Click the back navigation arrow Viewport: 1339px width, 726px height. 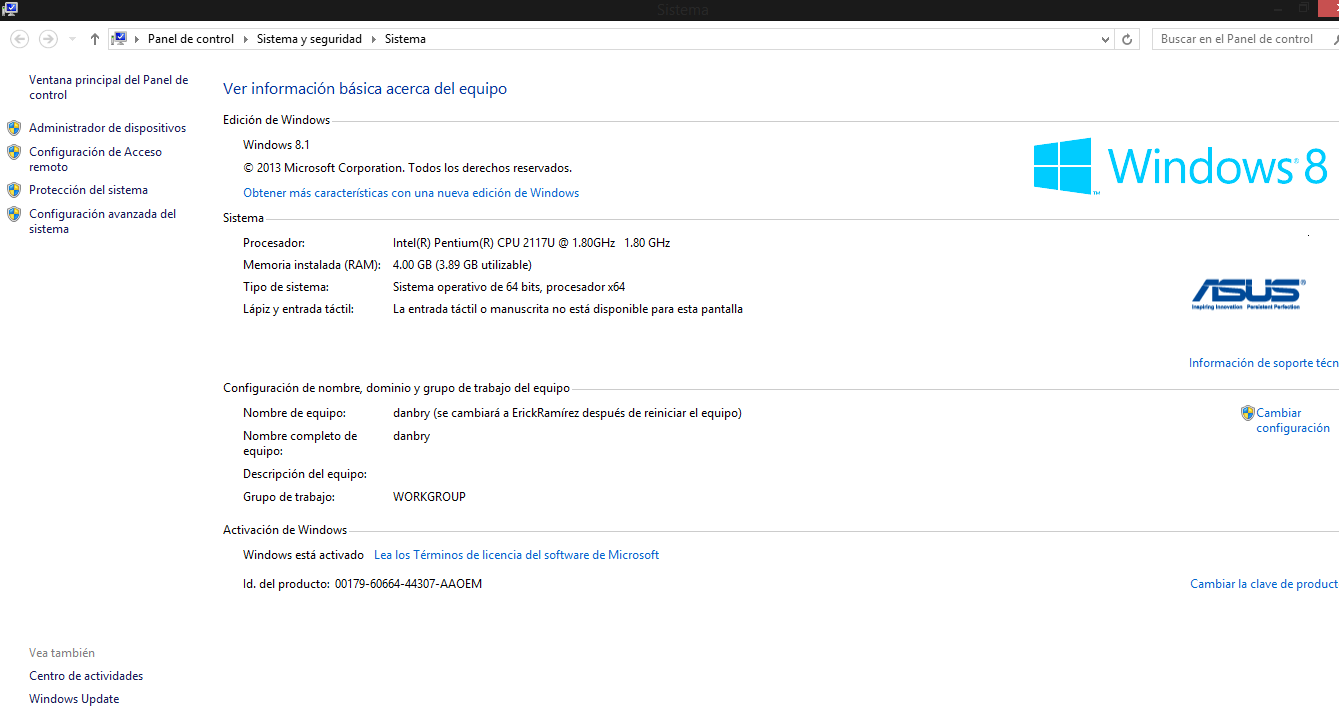pos(19,39)
